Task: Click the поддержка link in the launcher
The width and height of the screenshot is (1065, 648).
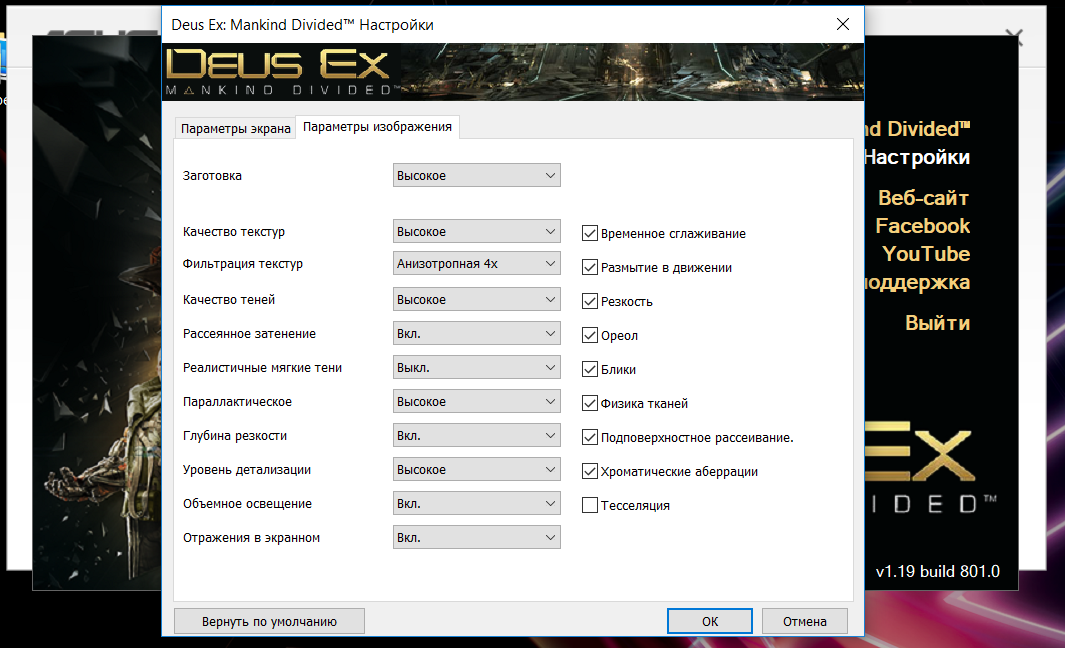Action: 917,282
